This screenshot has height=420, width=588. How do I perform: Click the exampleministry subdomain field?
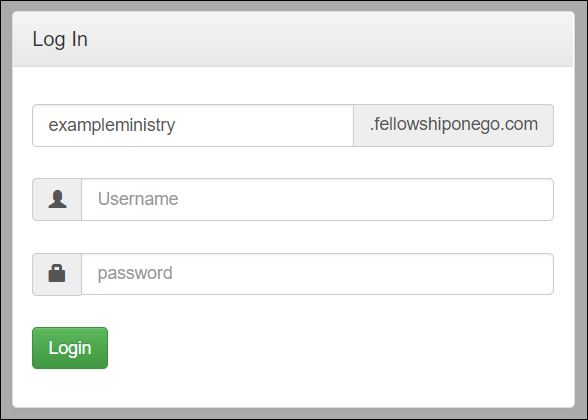pyautogui.click(x=193, y=125)
